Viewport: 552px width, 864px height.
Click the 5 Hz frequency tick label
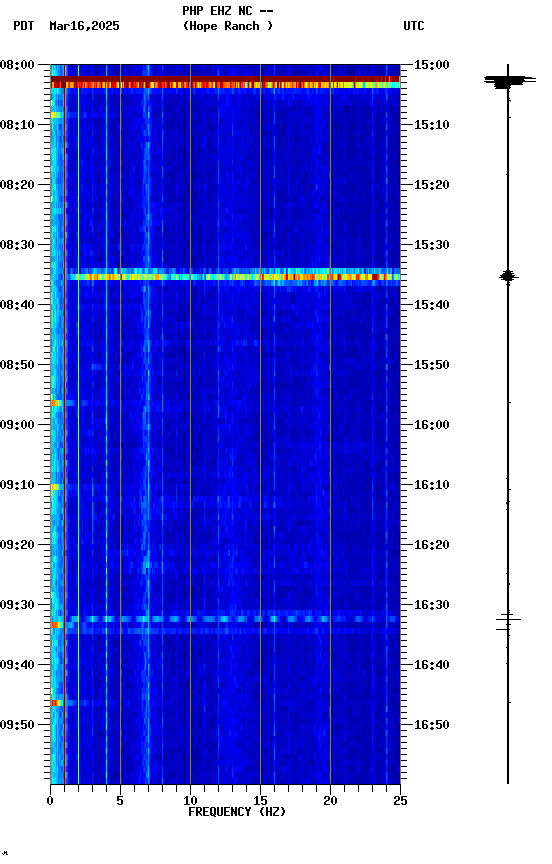pyautogui.click(x=120, y=801)
